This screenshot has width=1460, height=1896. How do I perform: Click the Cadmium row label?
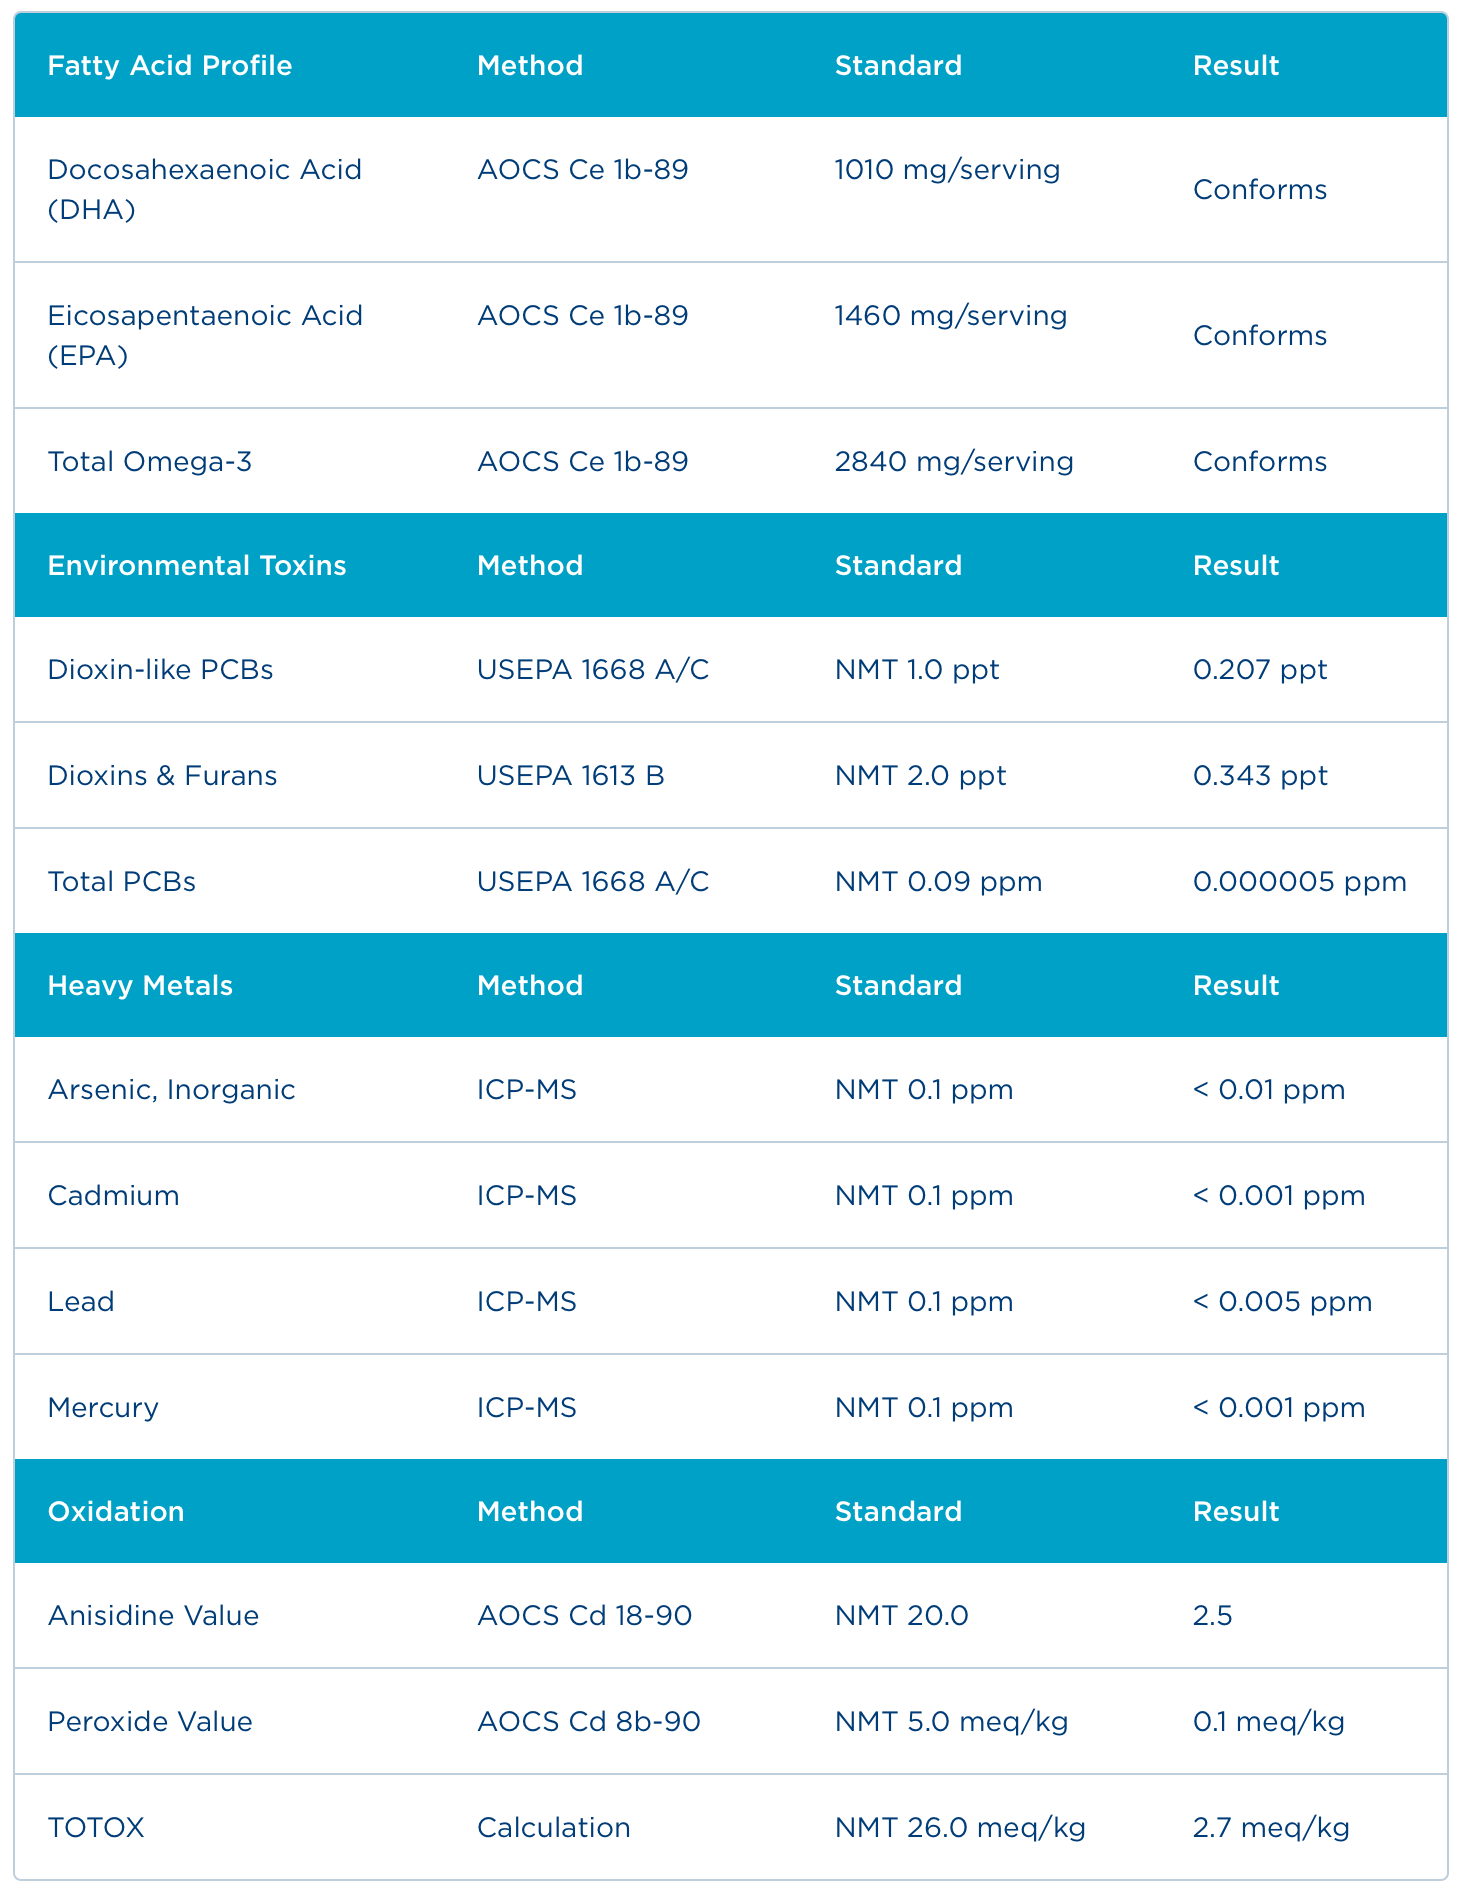[114, 1196]
